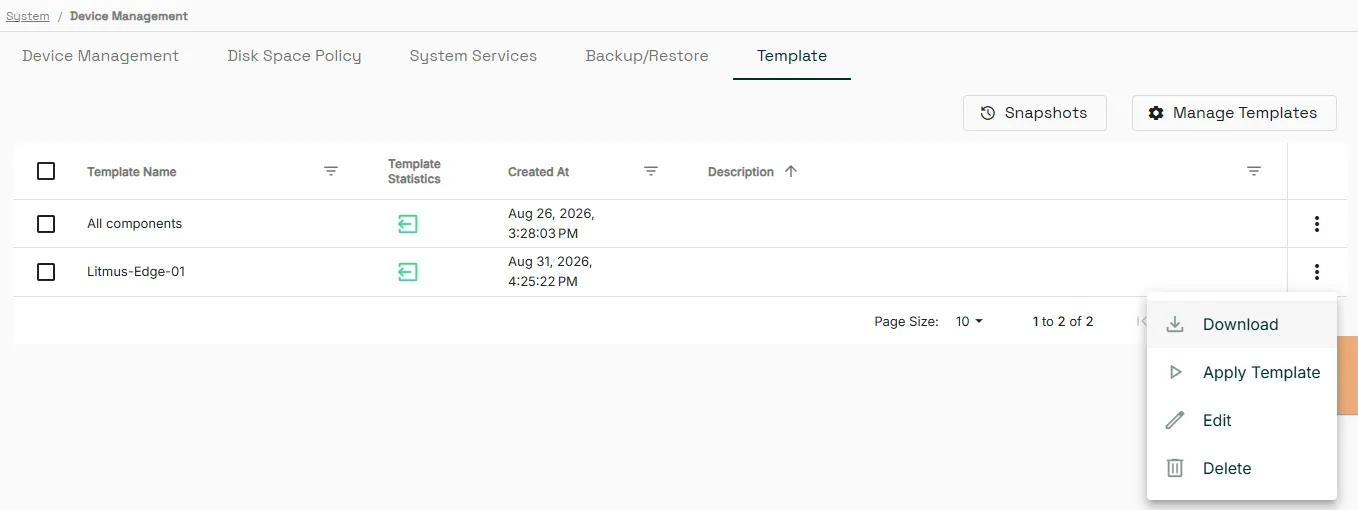Click the Description column header label
This screenshot has width=1358, height=510.
click(741, 172)
